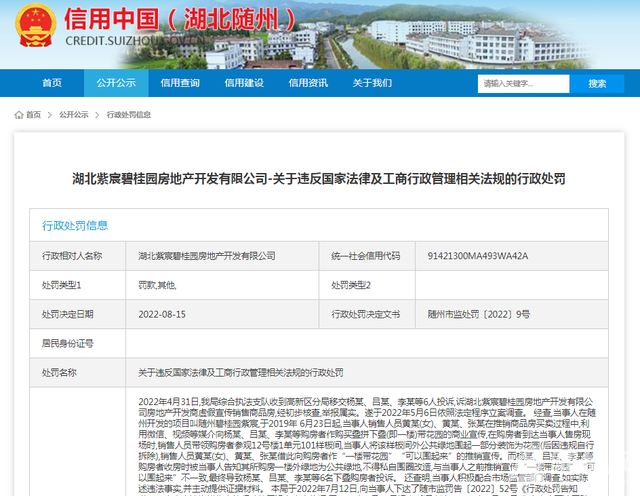Screen dimensions: 640x496
Task: Go to 行政处罚信息 breadcrumb link
Action: (129, 115)
